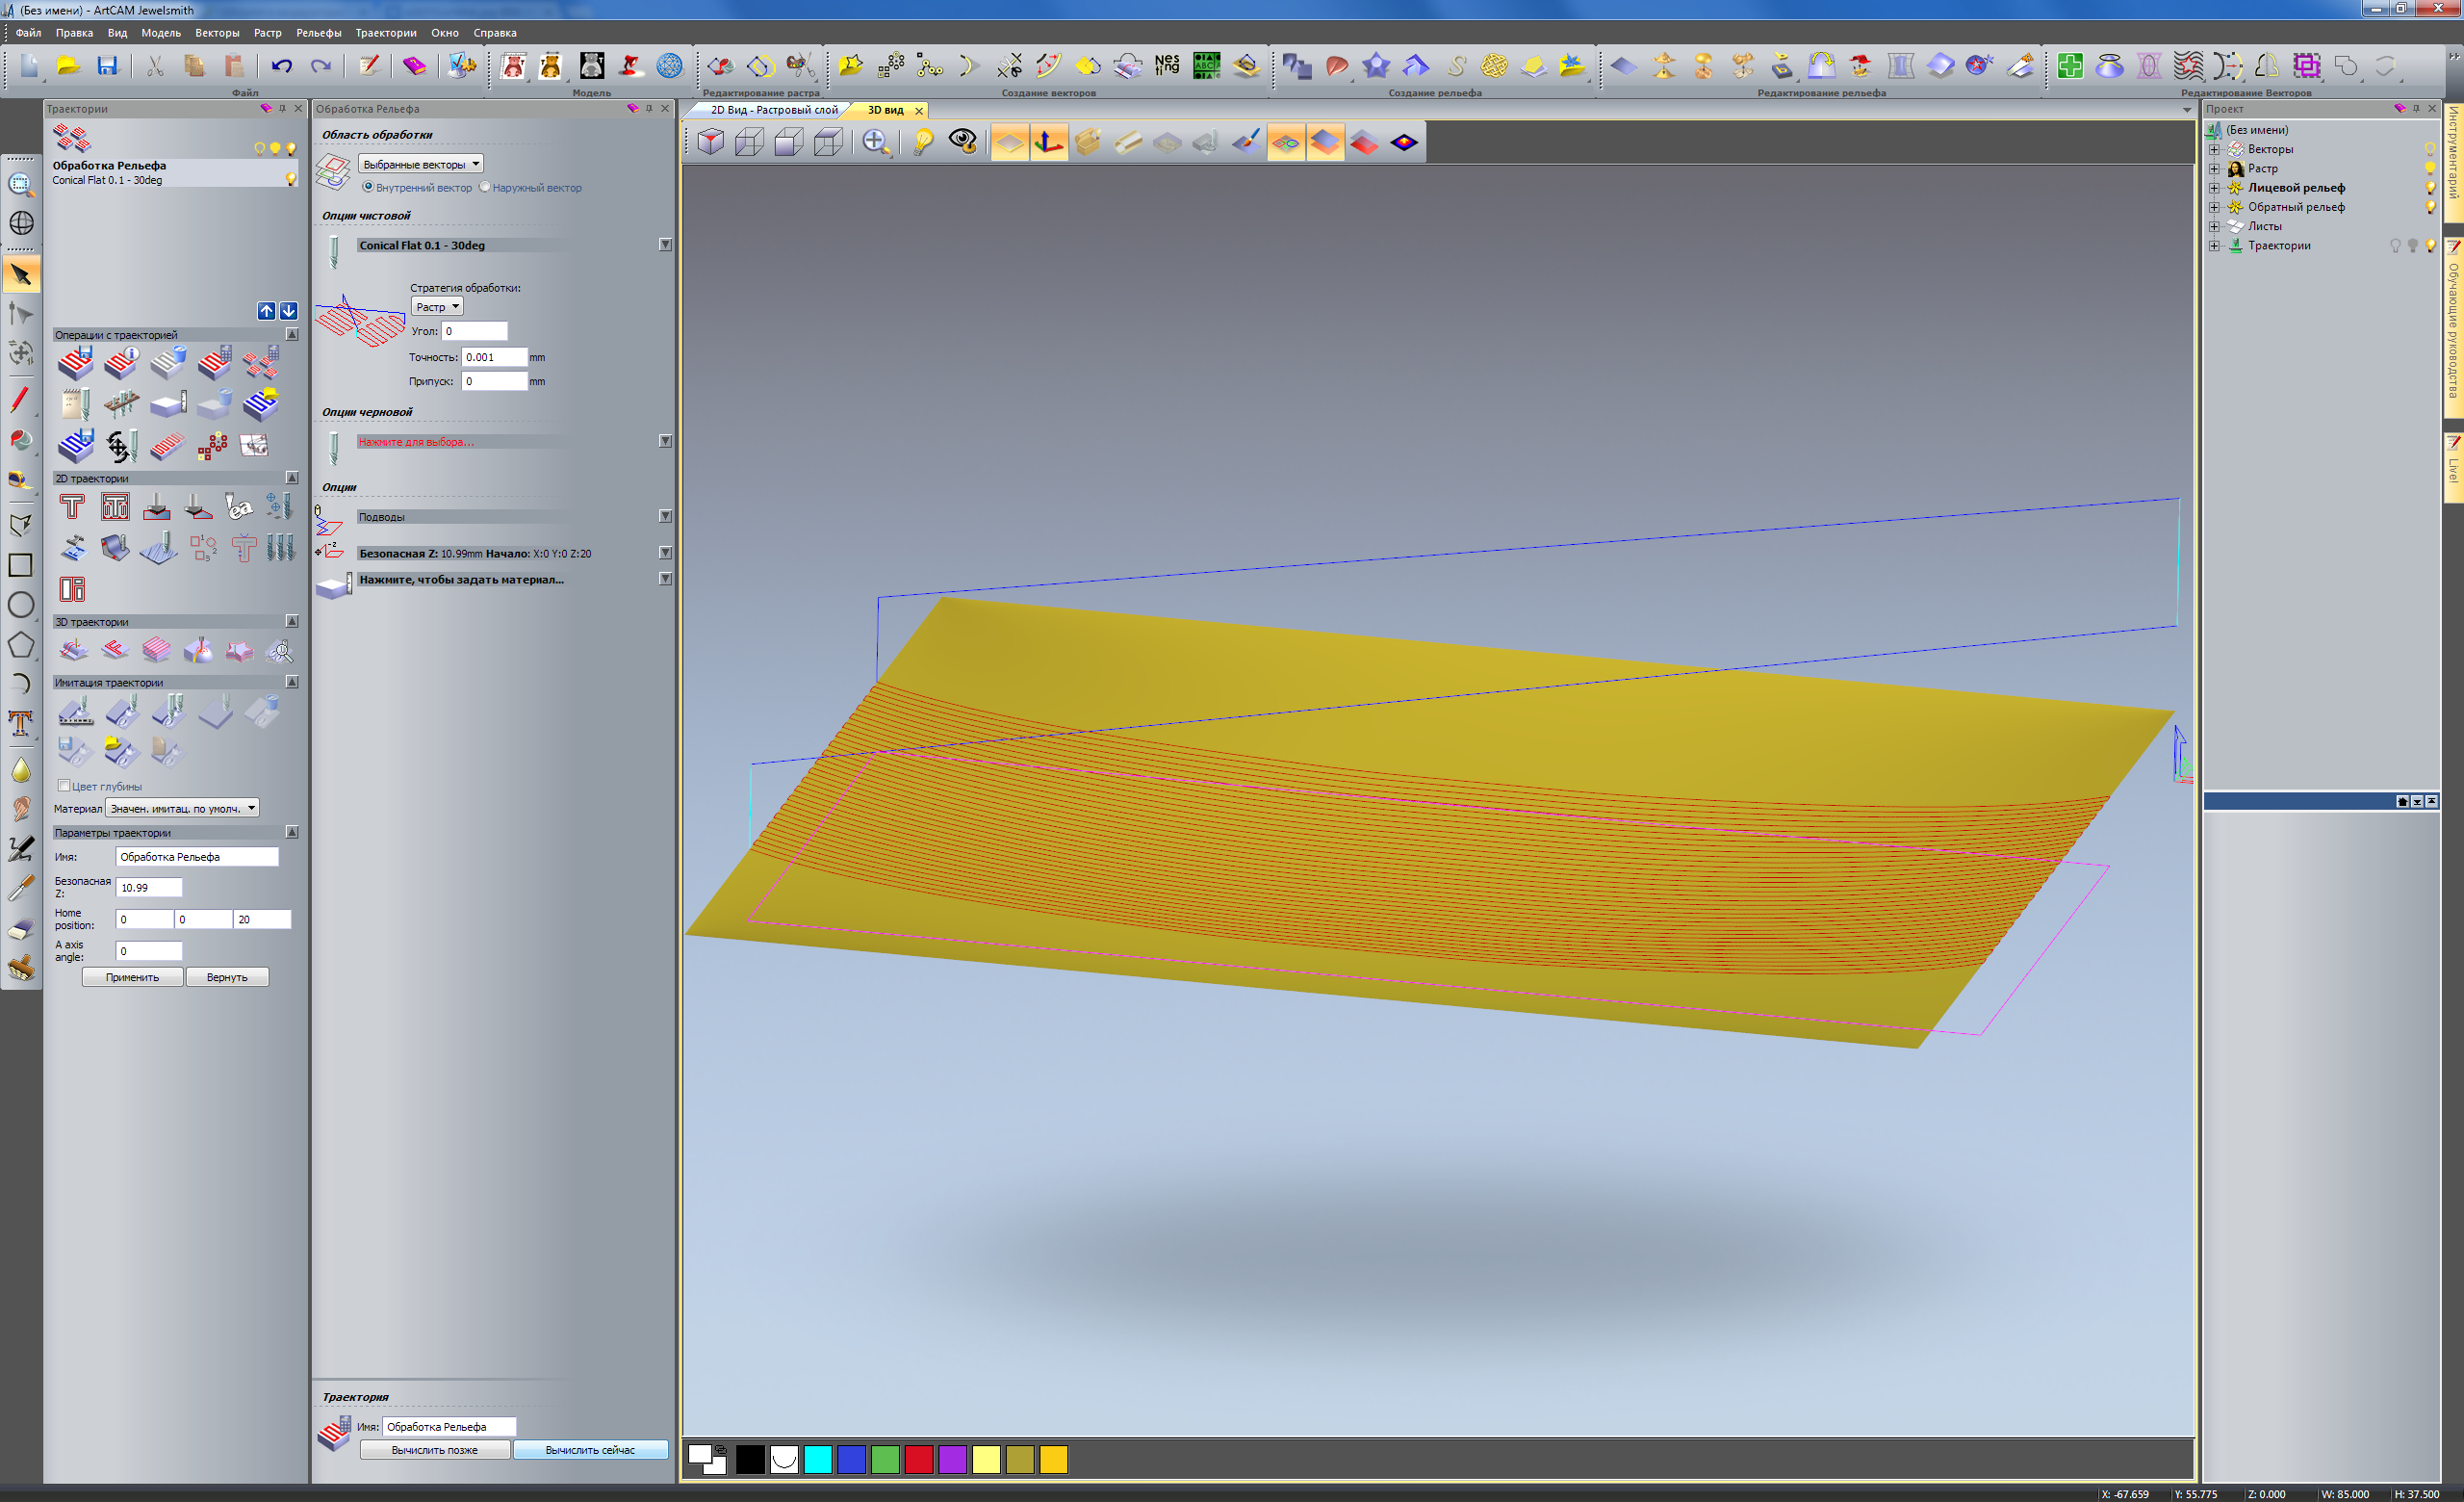Expand the Векторы tree node

click(2214, 149)
